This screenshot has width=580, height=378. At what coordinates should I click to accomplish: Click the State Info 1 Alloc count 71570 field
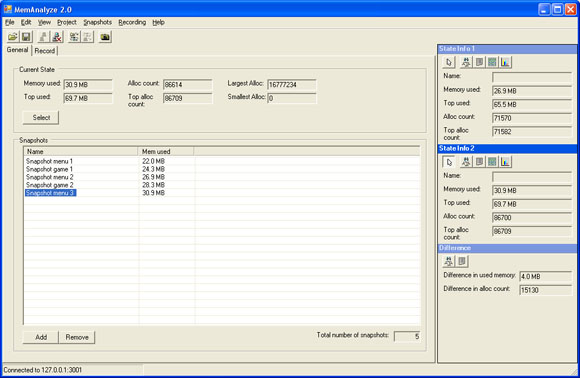[x=532, y=118]
